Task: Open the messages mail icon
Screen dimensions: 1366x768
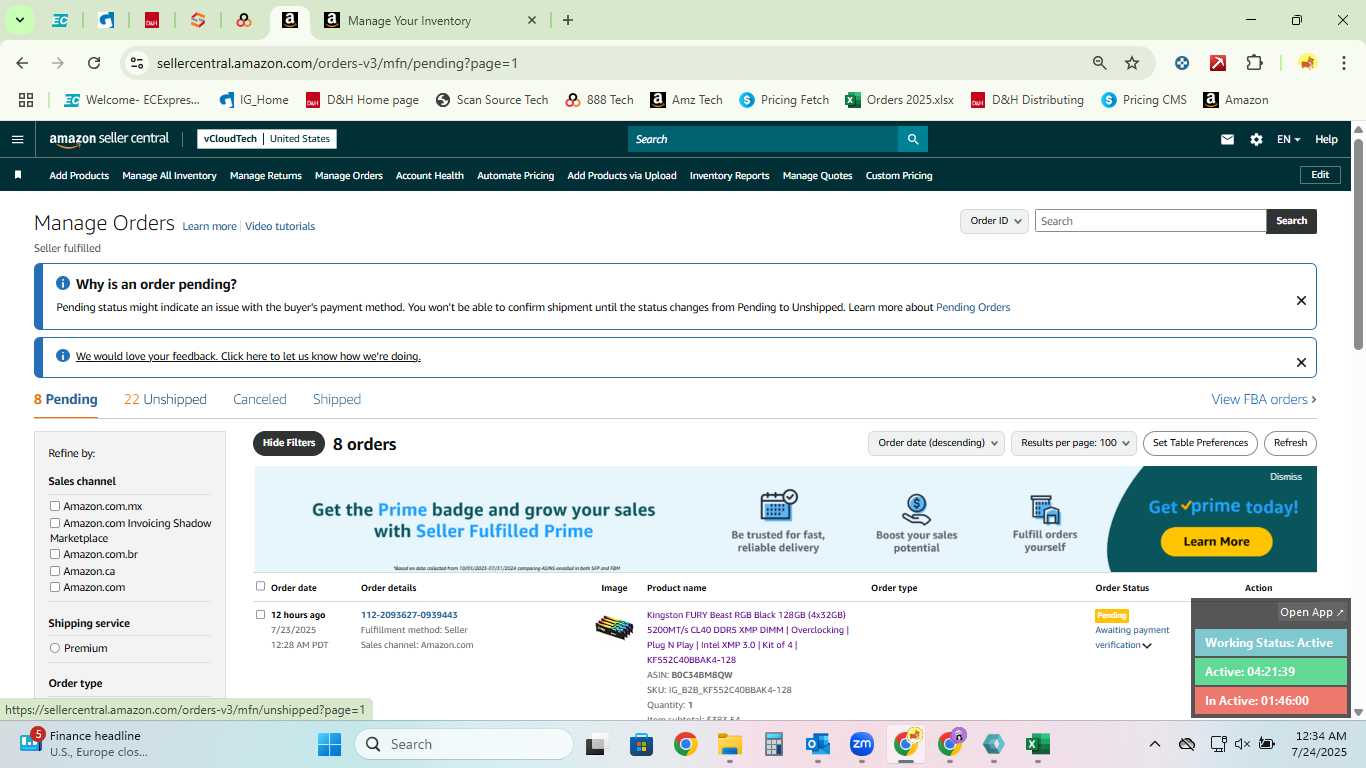Action: point(1227,139)
